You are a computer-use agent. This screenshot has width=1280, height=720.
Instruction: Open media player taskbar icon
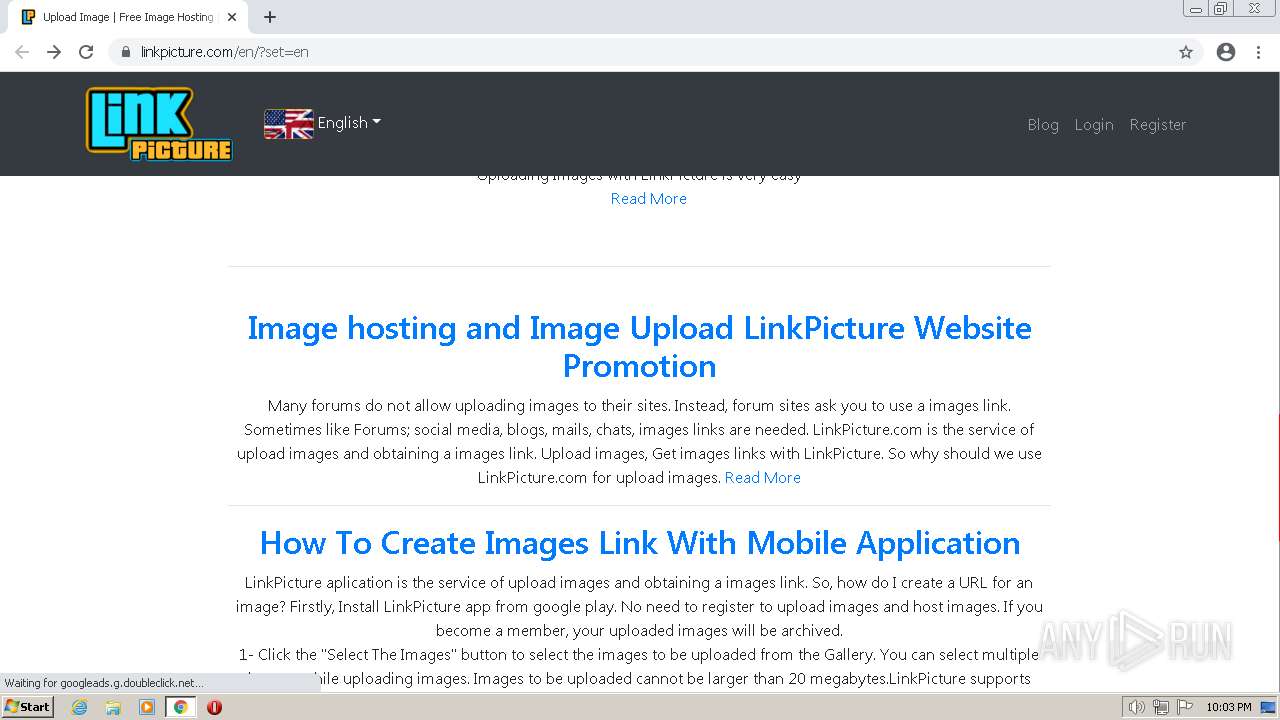147,707
